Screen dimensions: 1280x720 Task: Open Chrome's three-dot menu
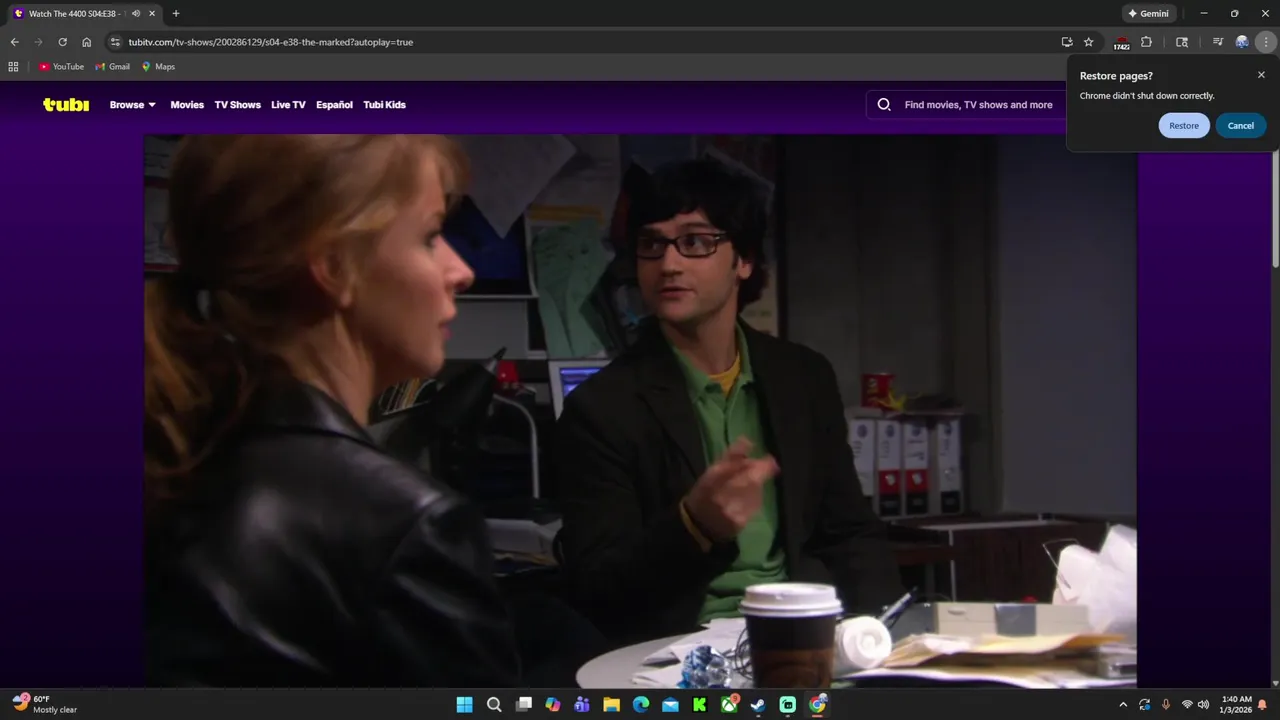coord(1266,42)
